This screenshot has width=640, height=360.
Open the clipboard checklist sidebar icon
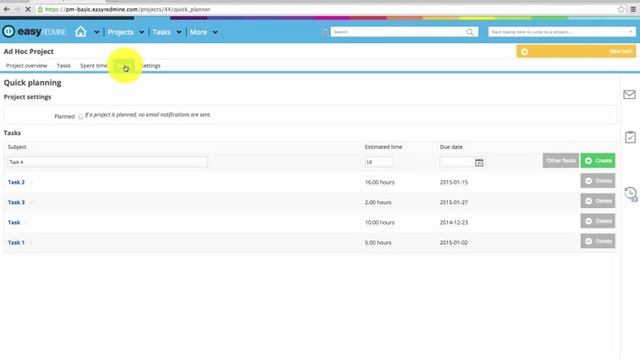pos(630,137)
